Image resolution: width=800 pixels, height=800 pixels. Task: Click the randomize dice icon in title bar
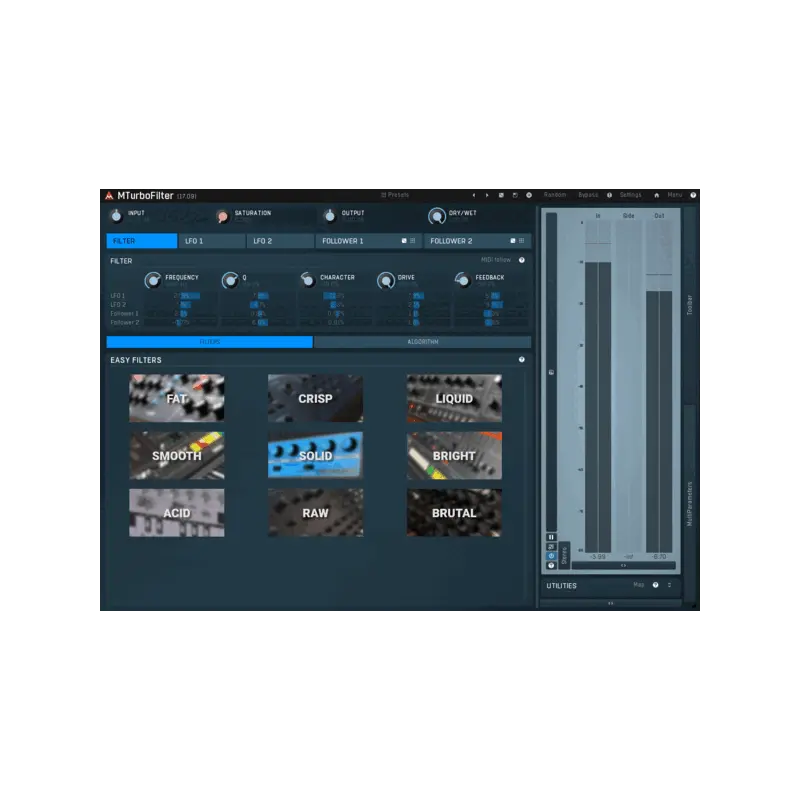501,195
